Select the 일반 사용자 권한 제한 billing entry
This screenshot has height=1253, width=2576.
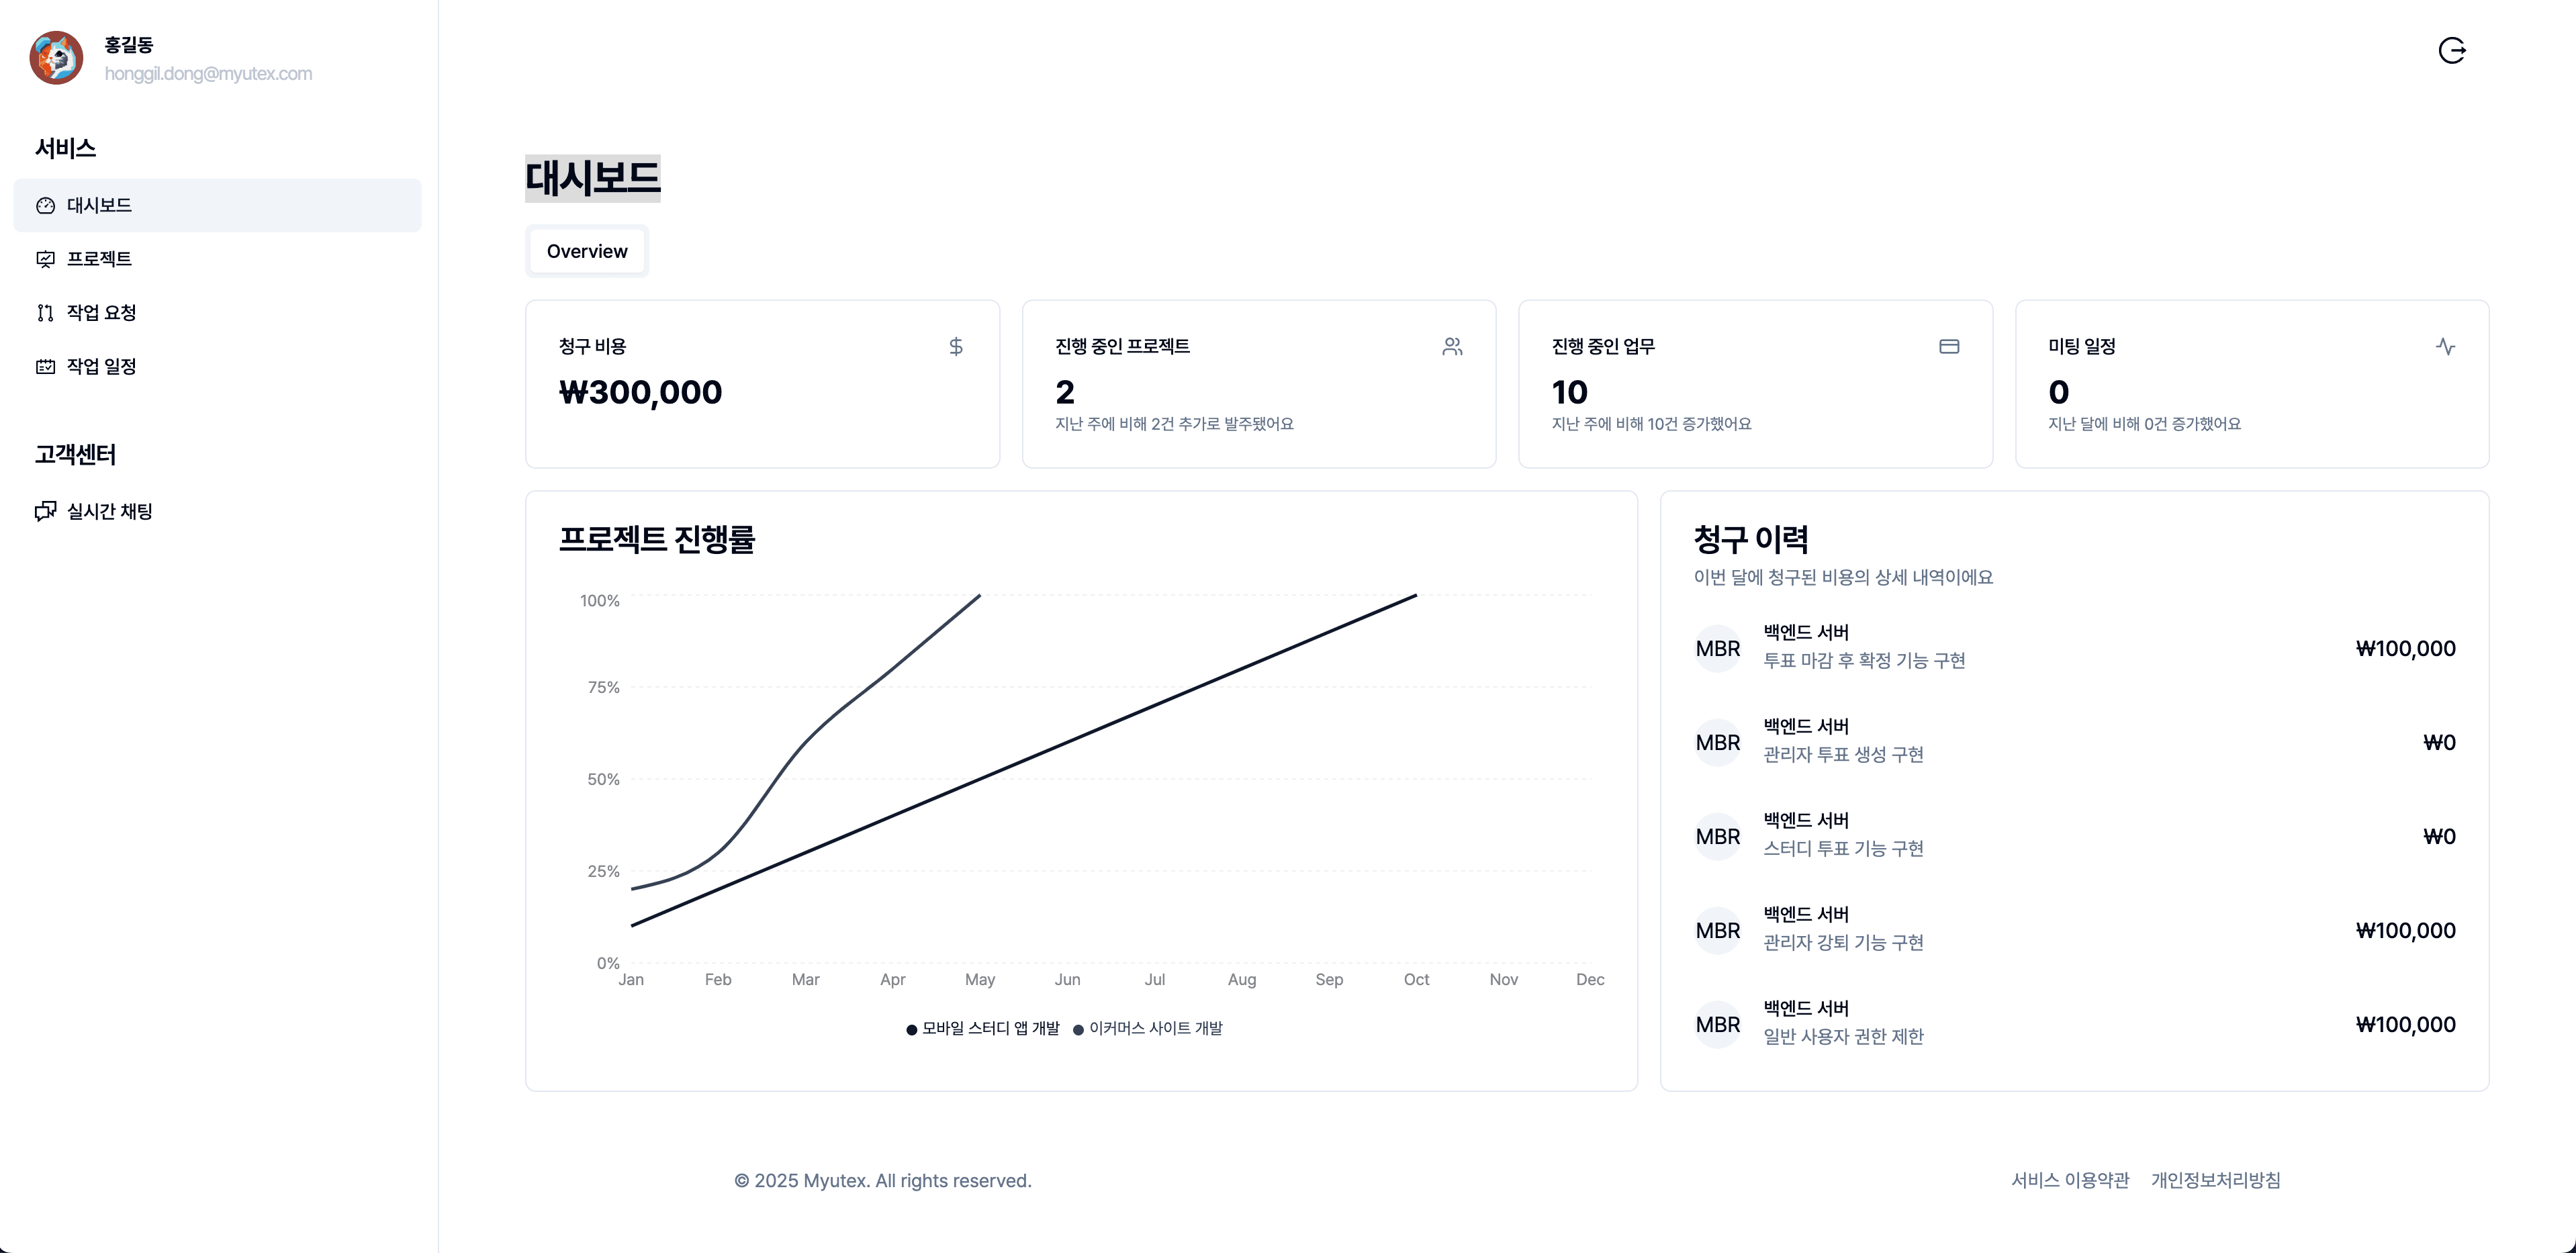pyautogui.click(x=2074, y=1024)
